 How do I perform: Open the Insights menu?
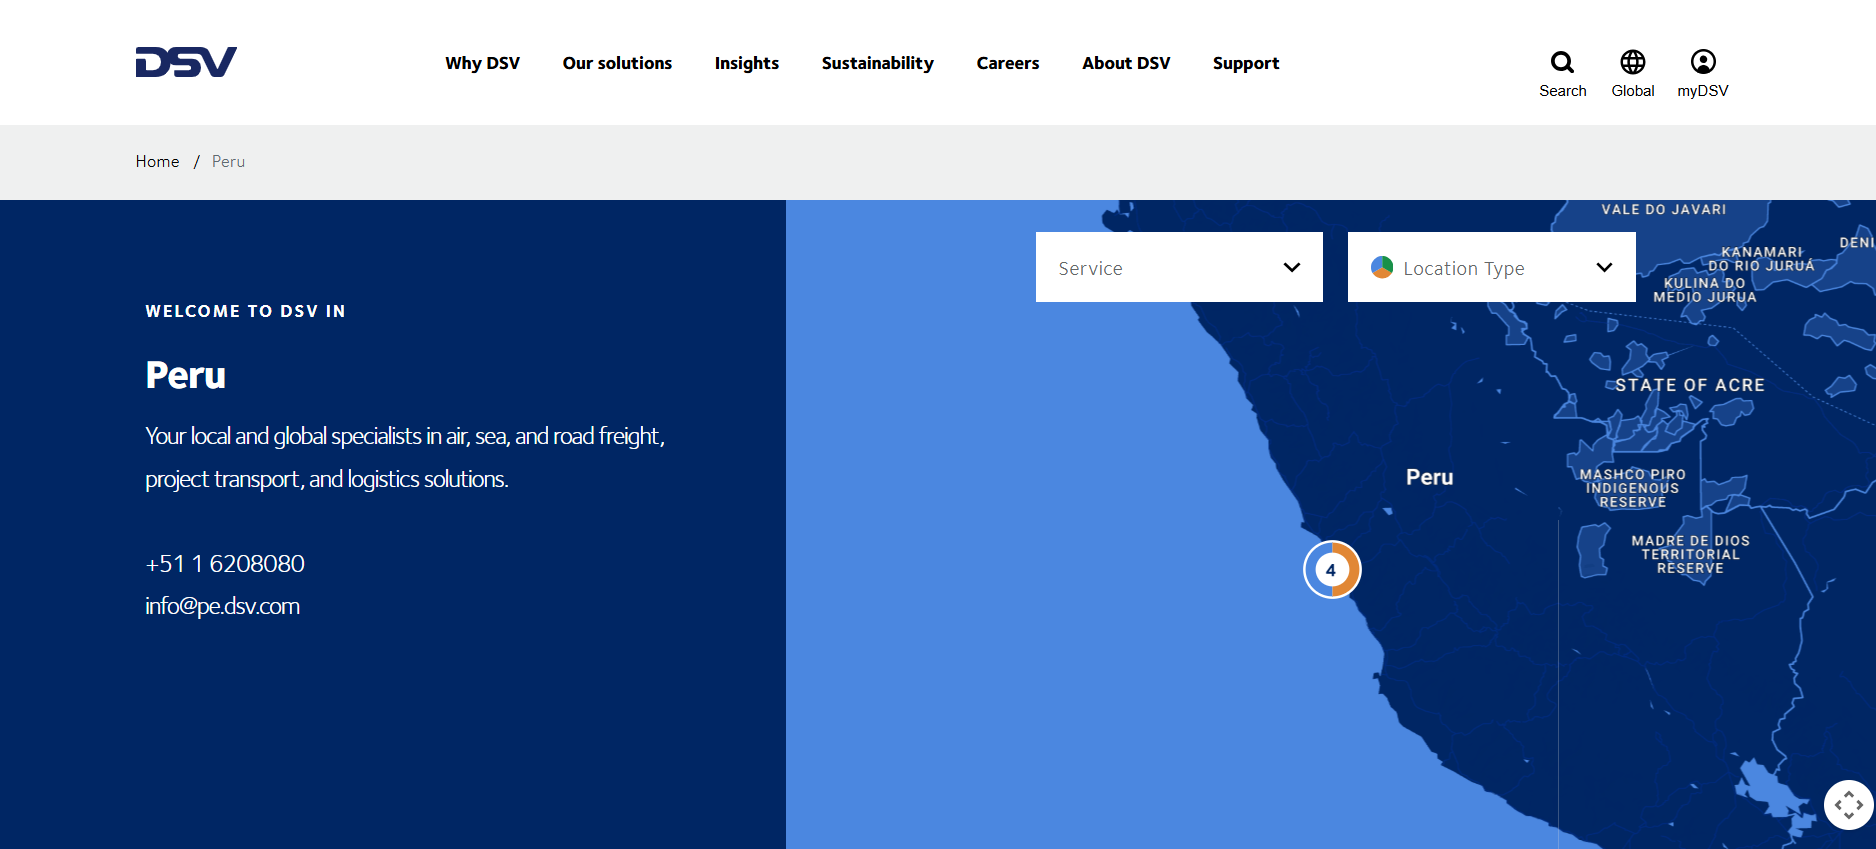[747, 63]
